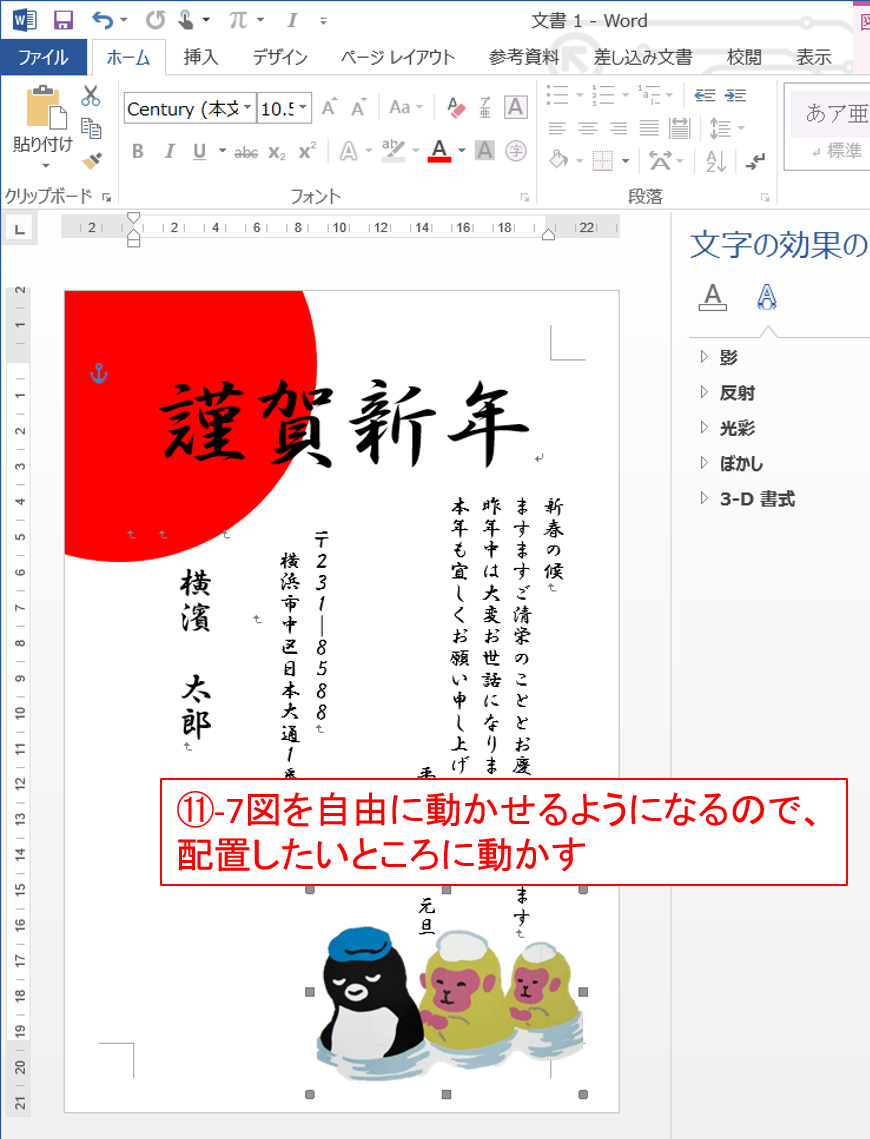
Task: Switch to the 参考資料 tab
Action: click(x=524, y=57)
